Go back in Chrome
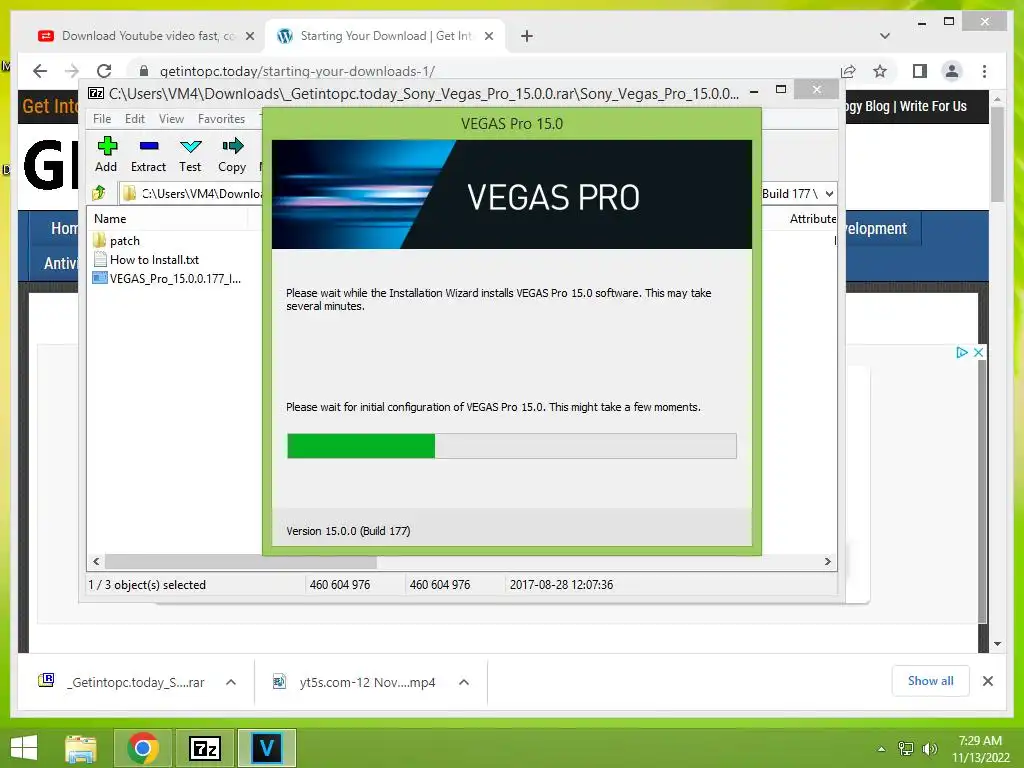The image size is (1024, 768). [x=40, y=71]
